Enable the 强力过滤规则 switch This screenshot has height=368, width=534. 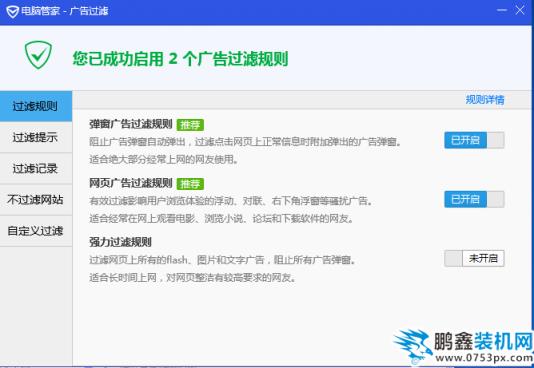click(x=474, y=258)
